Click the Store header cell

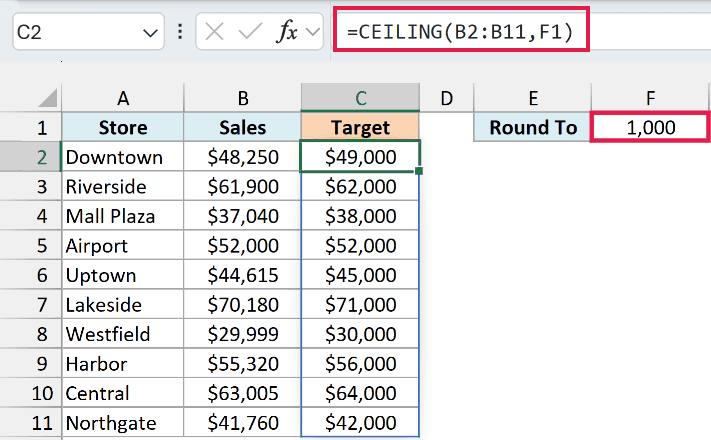[123, 127]
